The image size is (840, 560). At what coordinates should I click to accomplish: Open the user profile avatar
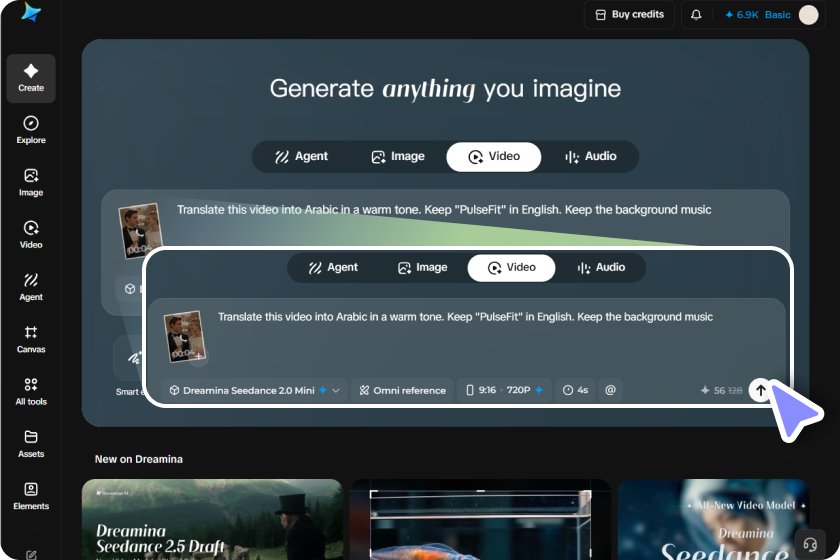pyautogui.click(x=808, y=15)
